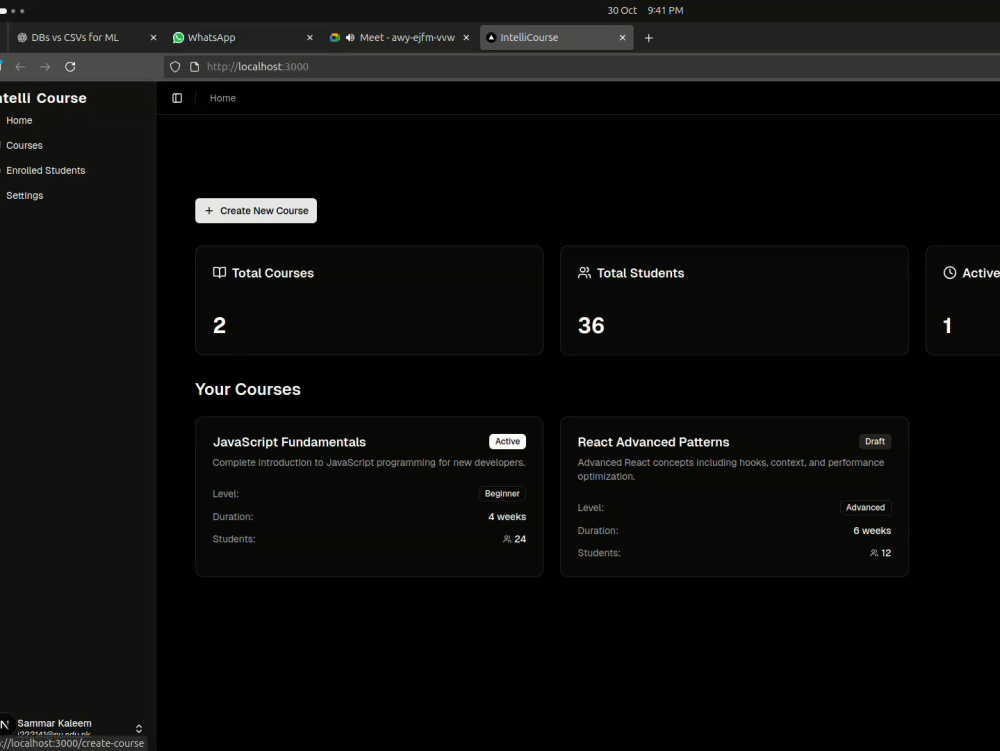Close the DBs vs CSVs for ML tab
Image resolution: width=1000 pixels, height=751 pixels.
click(153, 38)
